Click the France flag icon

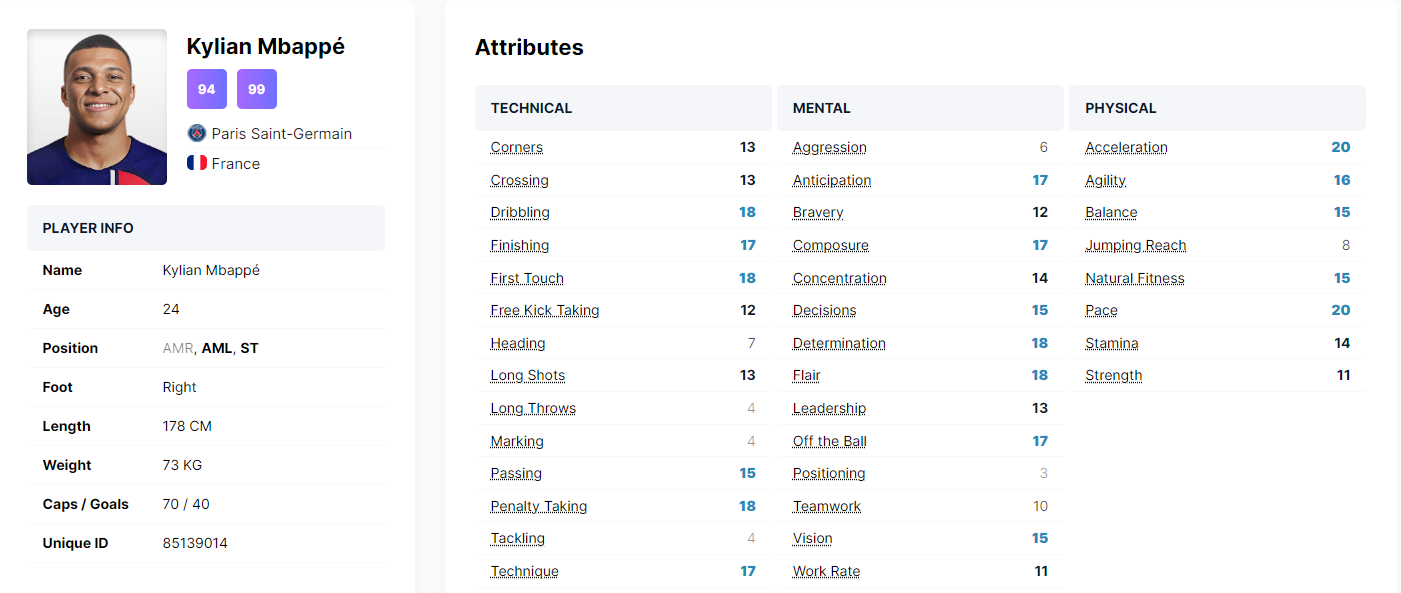tap(197, 163)
